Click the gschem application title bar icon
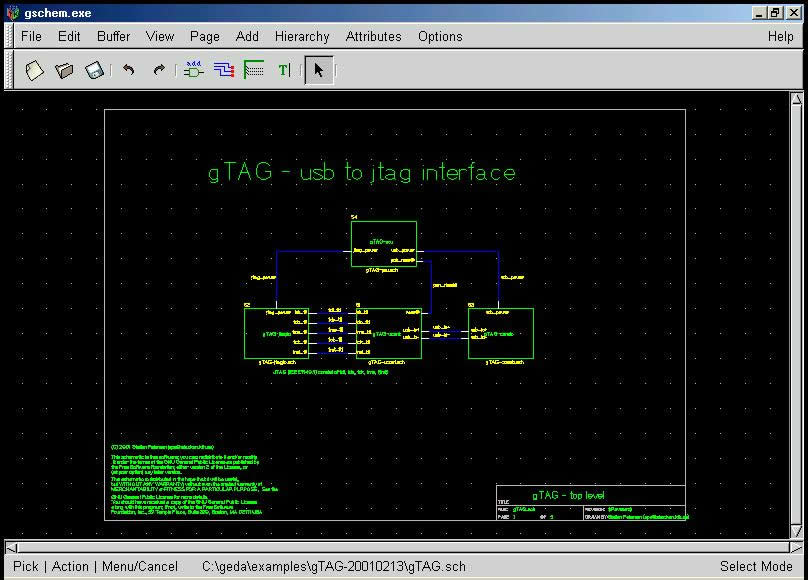 (x=13, y=12)
